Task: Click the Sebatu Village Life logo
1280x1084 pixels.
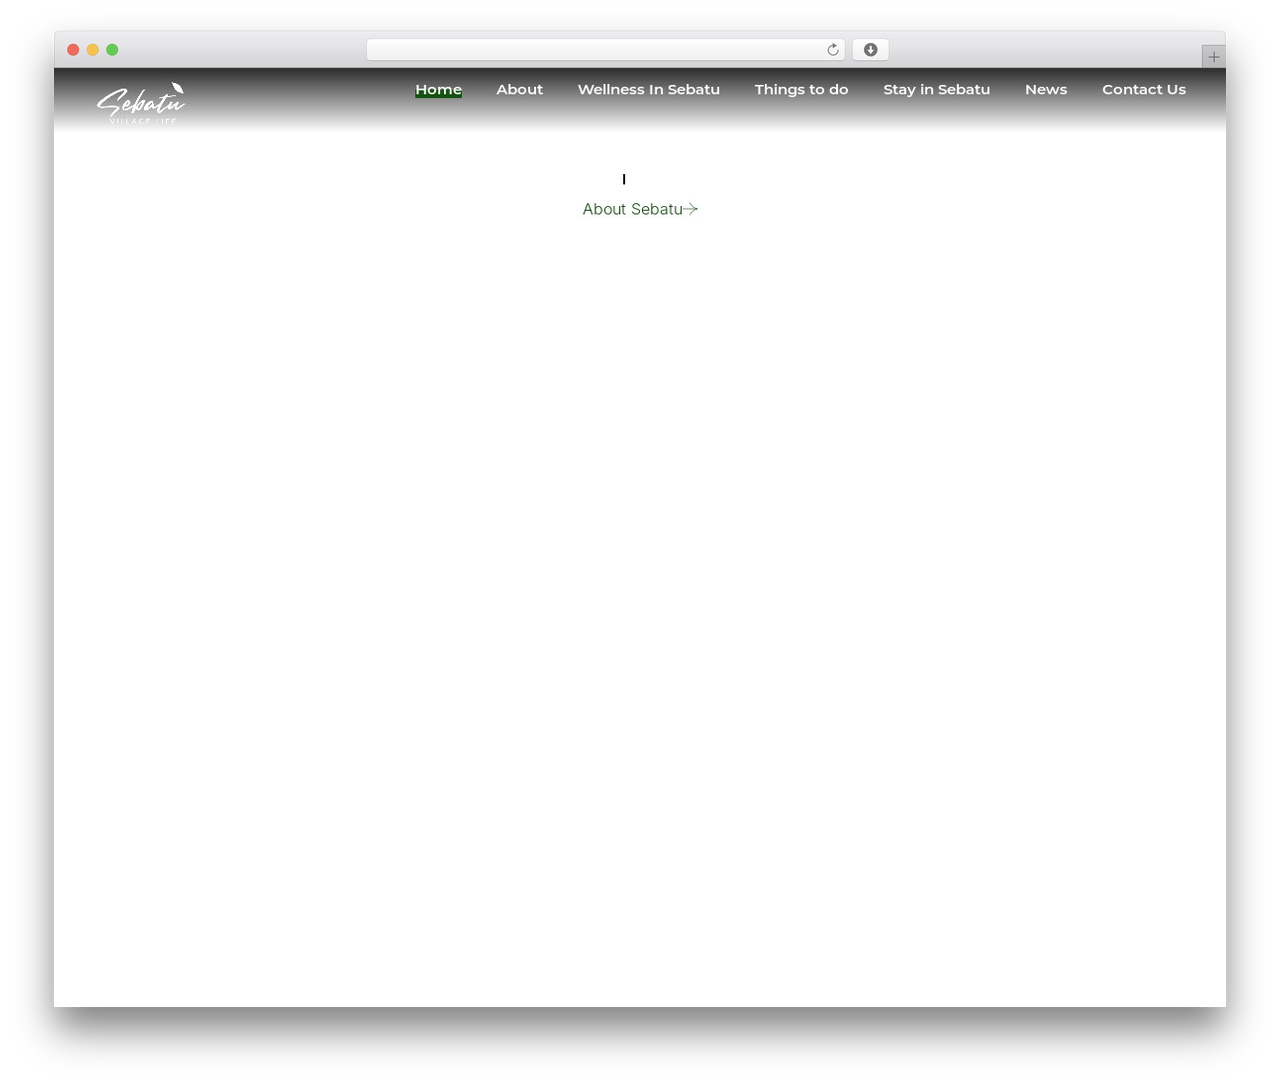Action: click(141, 104)
